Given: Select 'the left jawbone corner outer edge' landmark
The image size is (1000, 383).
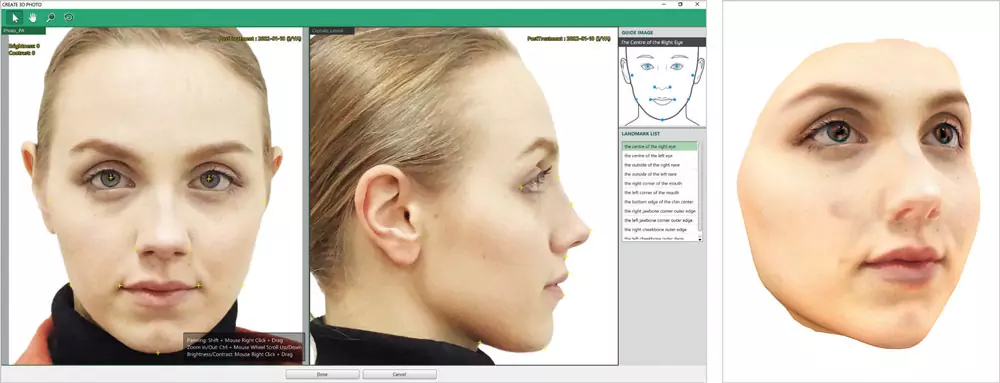Looking at the screenshot, I should pyautogui.click(x=660, y=220).
